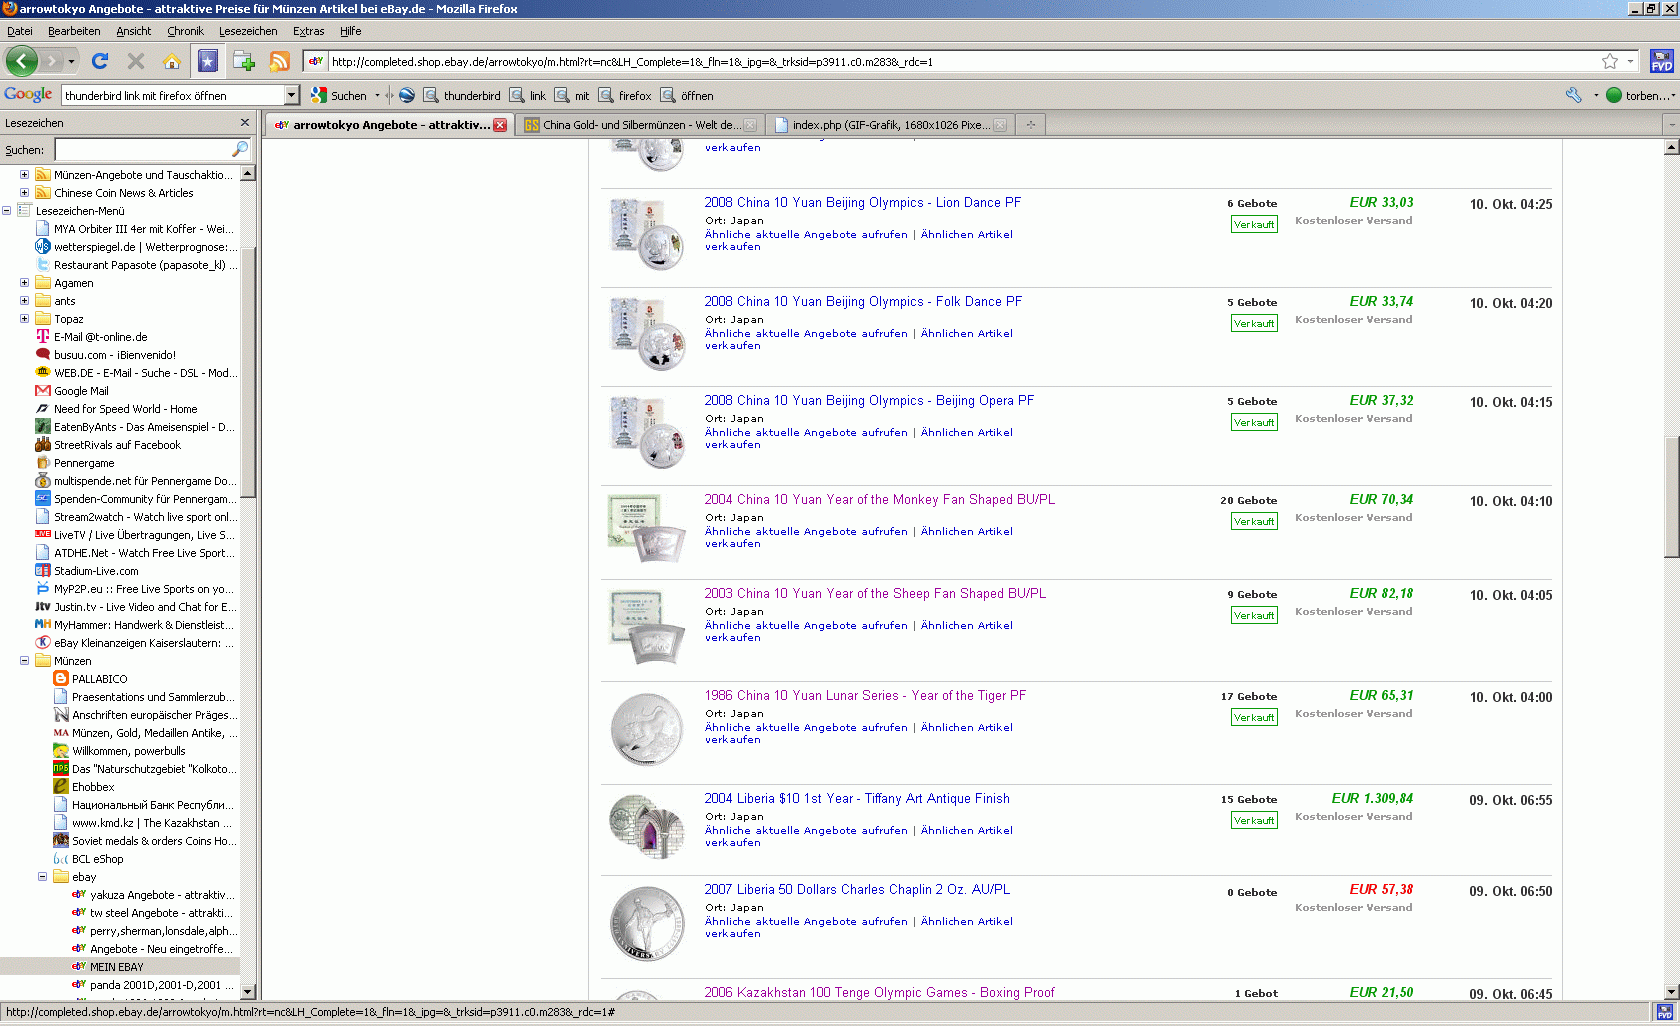Star this page in the address bar
This screenshot has width=1680, height=1026.
coord(1609,62)
